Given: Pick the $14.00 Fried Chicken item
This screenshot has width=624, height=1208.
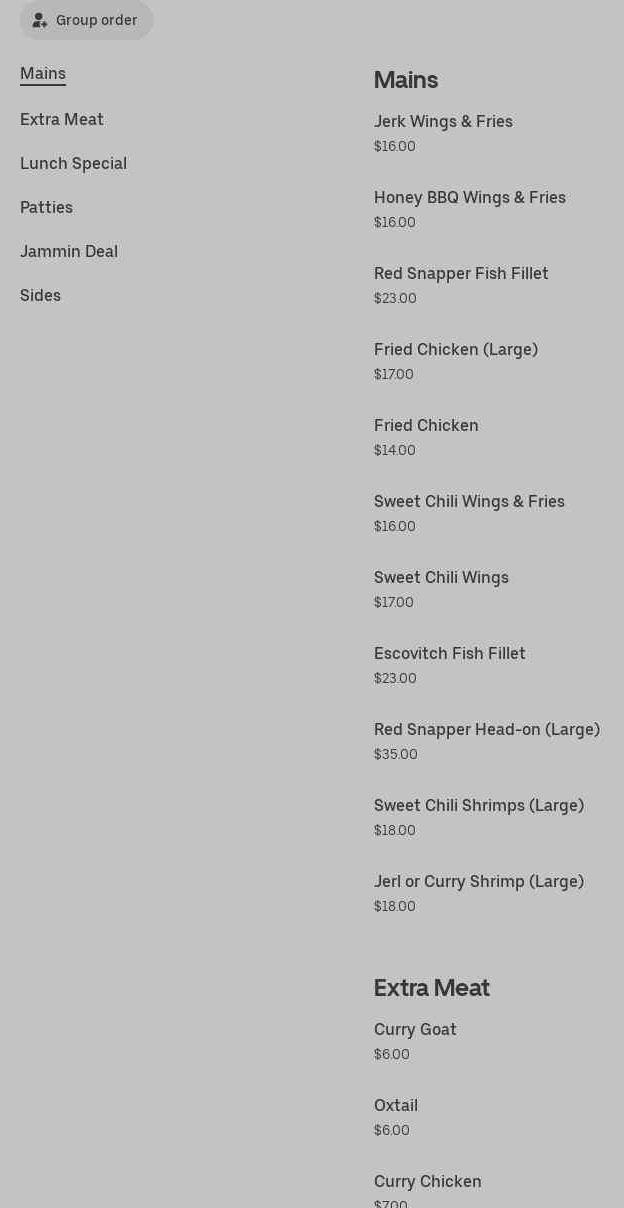Looking at the screenshot, I should coord(426,426).
